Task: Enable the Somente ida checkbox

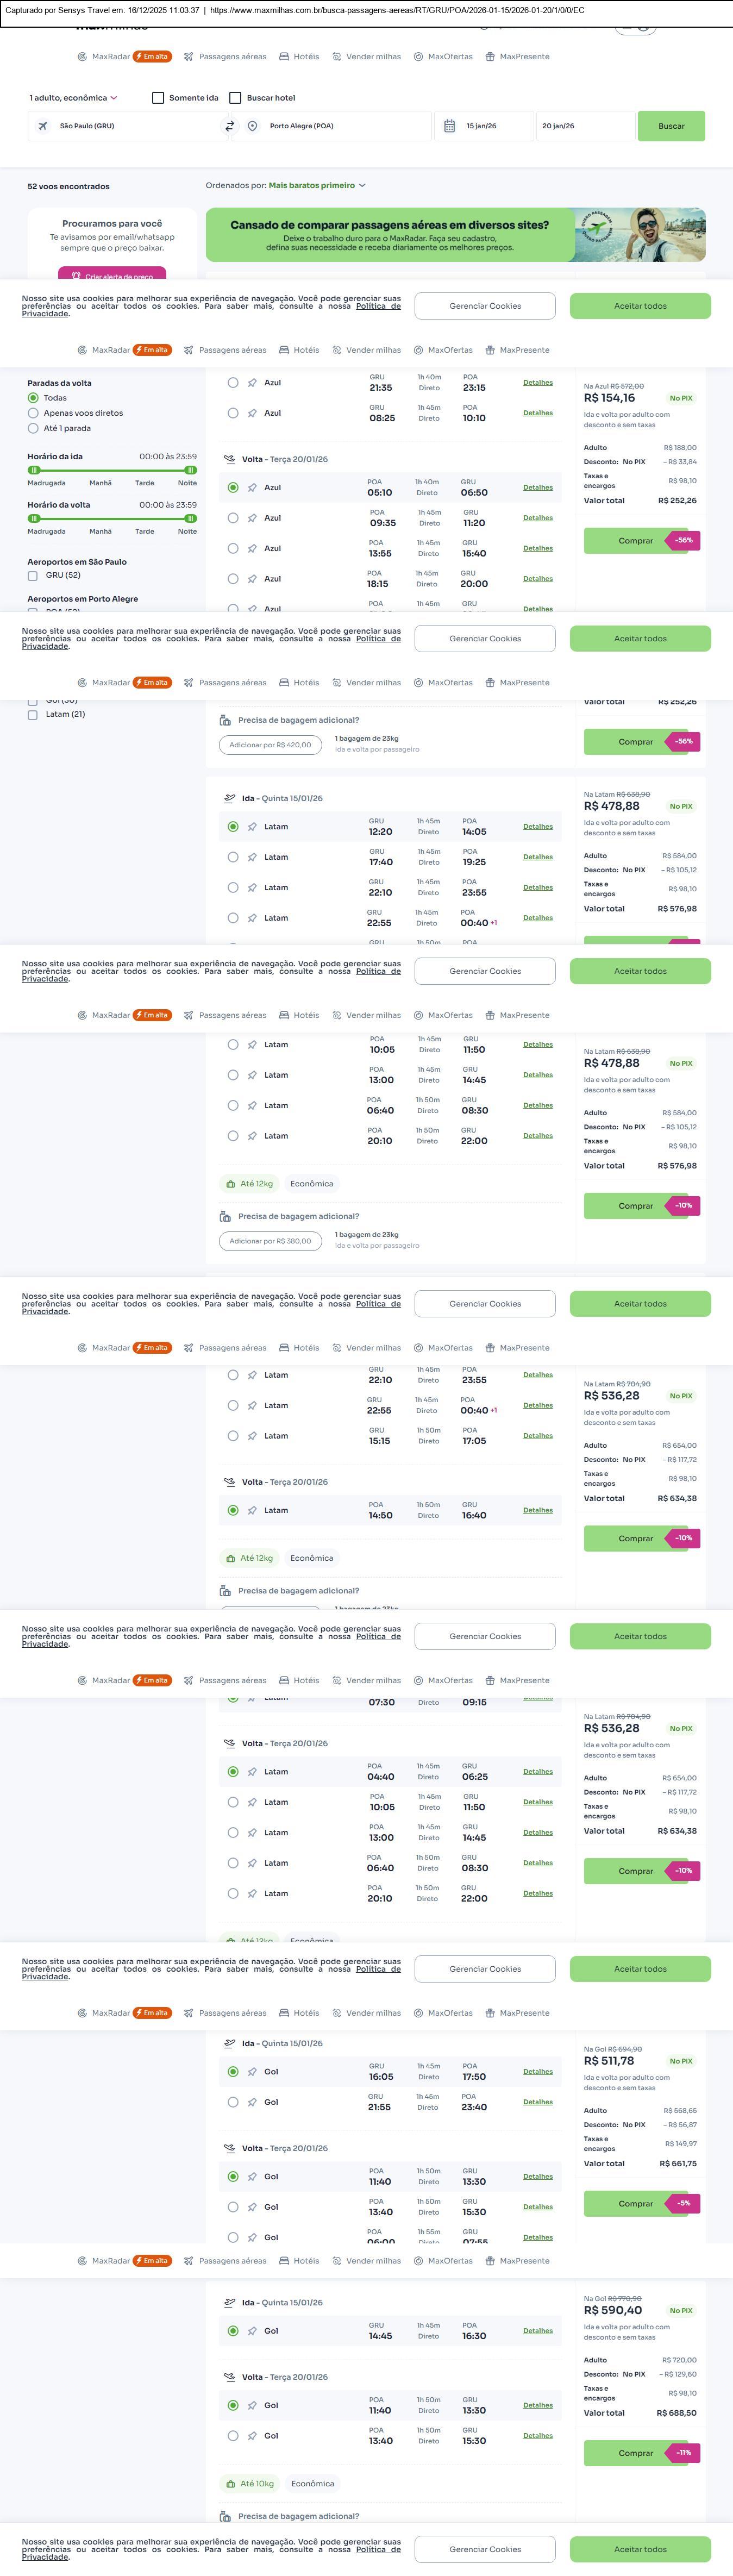Action: click(x=158, y=98)
